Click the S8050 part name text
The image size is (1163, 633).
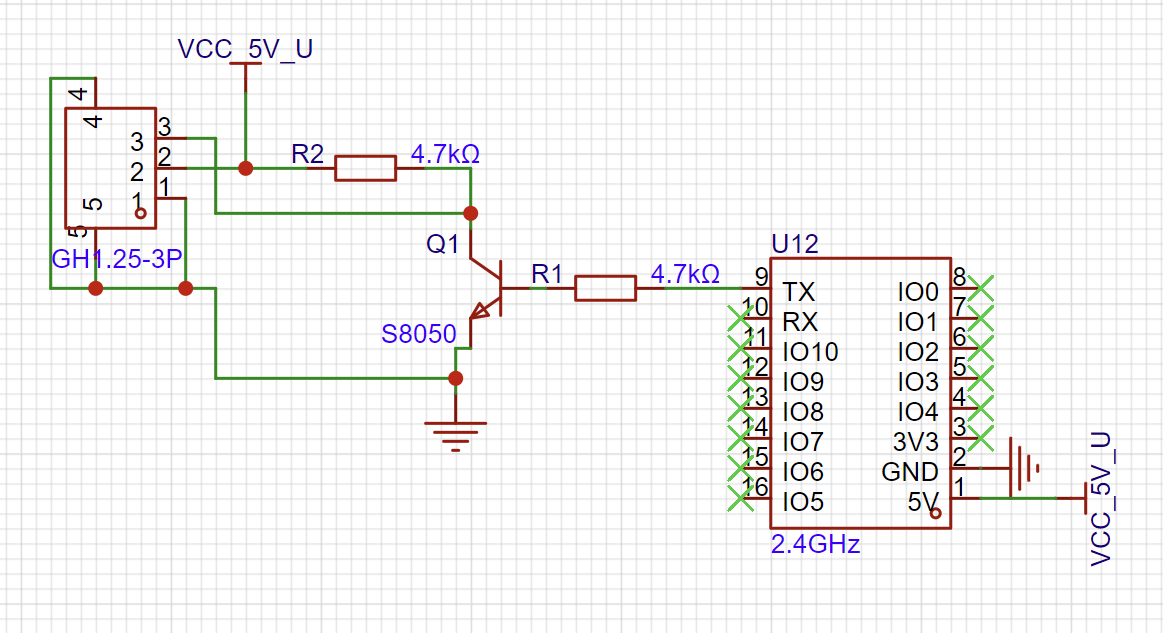pos(418,334)
